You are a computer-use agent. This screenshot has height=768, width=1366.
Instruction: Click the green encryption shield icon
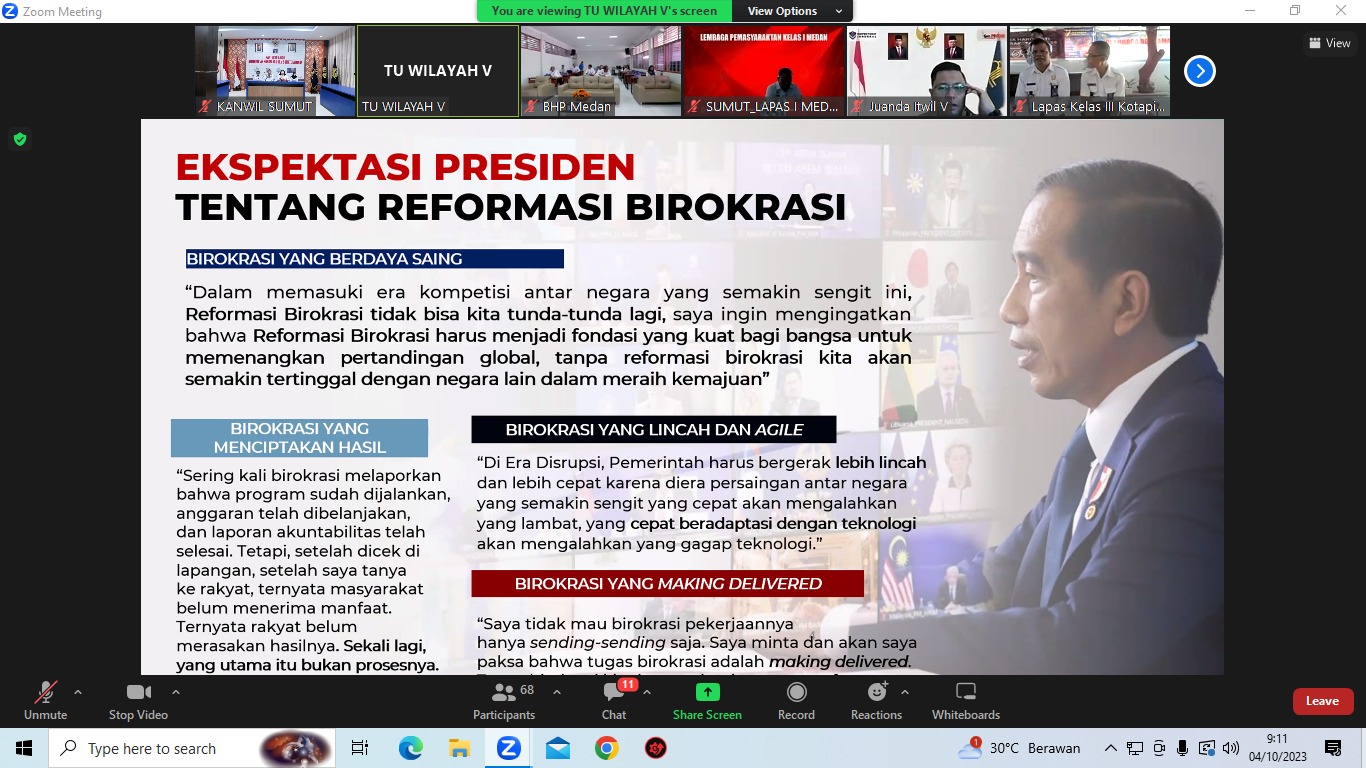point(19,139)
